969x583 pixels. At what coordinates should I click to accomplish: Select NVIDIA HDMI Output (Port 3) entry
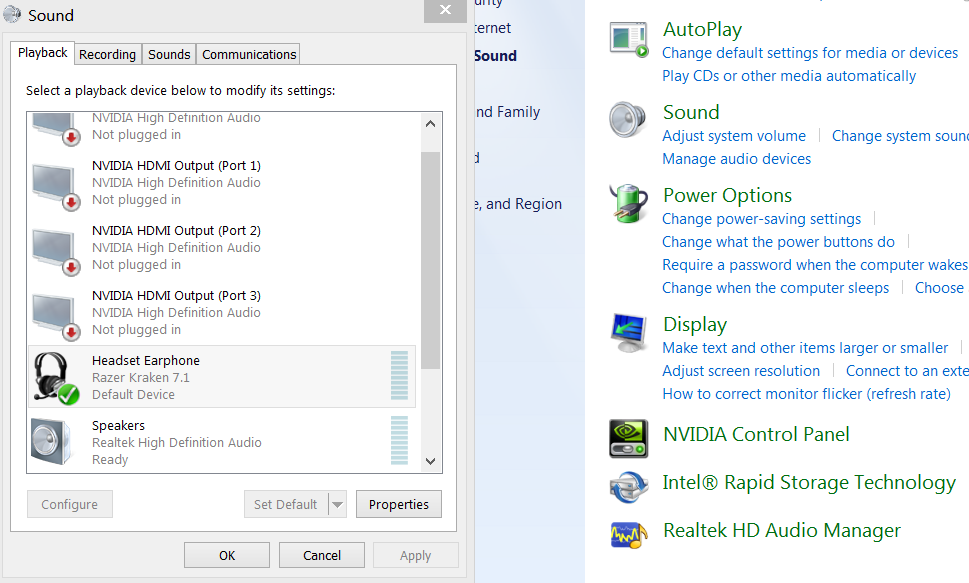click(x=222, y=313)
